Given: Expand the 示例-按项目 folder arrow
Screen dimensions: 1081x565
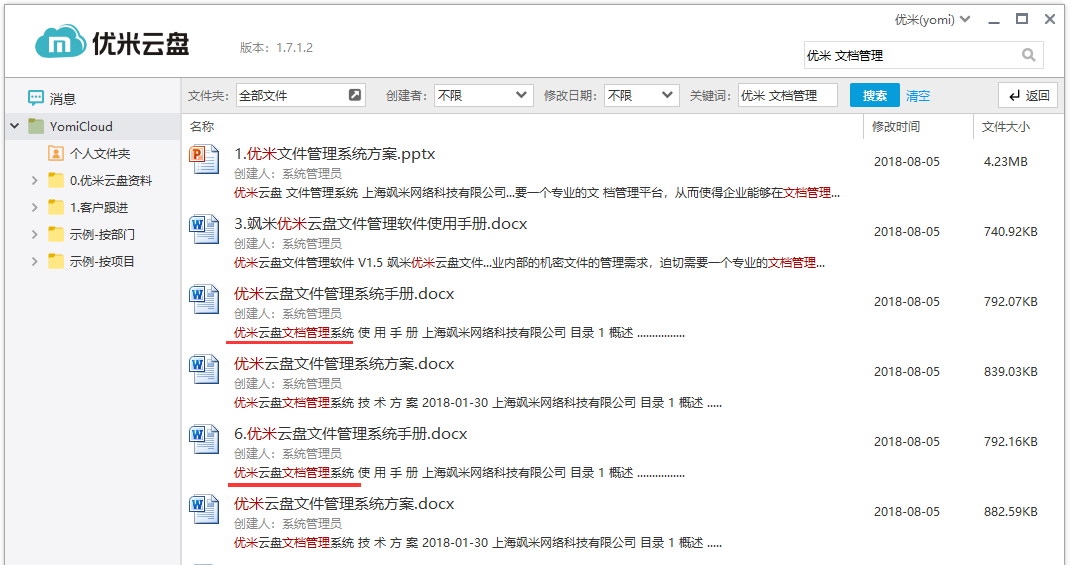Looking at the screenshot, I should tap(34, 262).
